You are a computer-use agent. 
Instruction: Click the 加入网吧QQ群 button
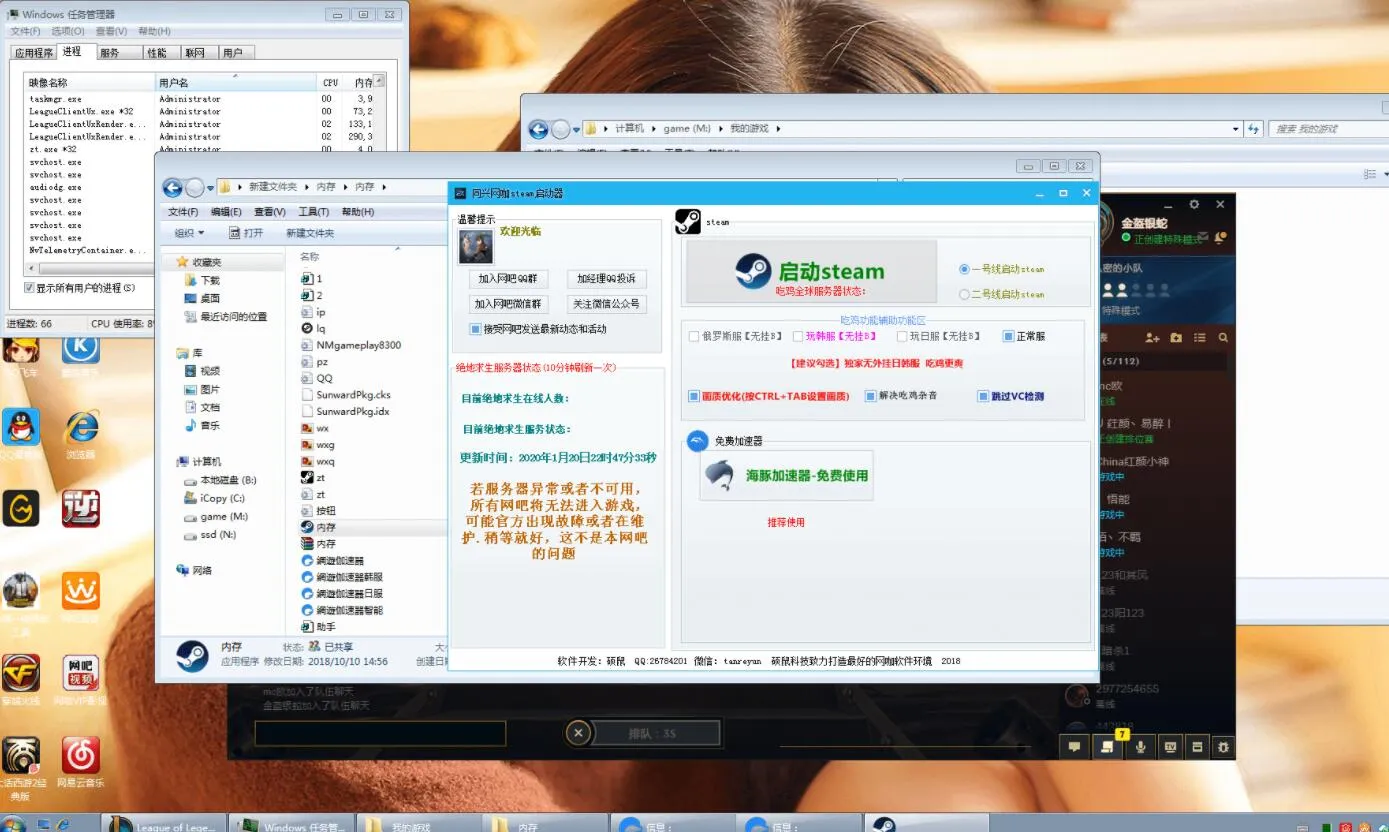click(x=508, y=278)
